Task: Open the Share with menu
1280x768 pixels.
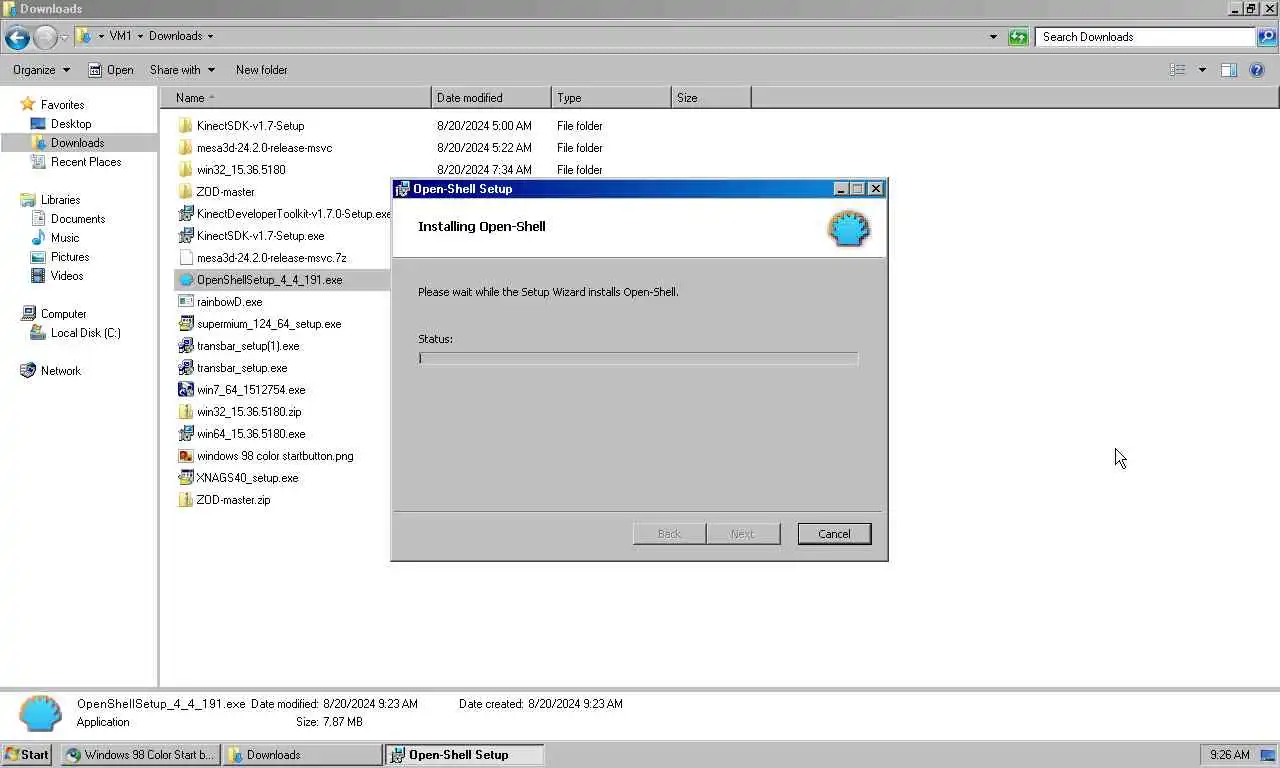Action: pos(182,70)
